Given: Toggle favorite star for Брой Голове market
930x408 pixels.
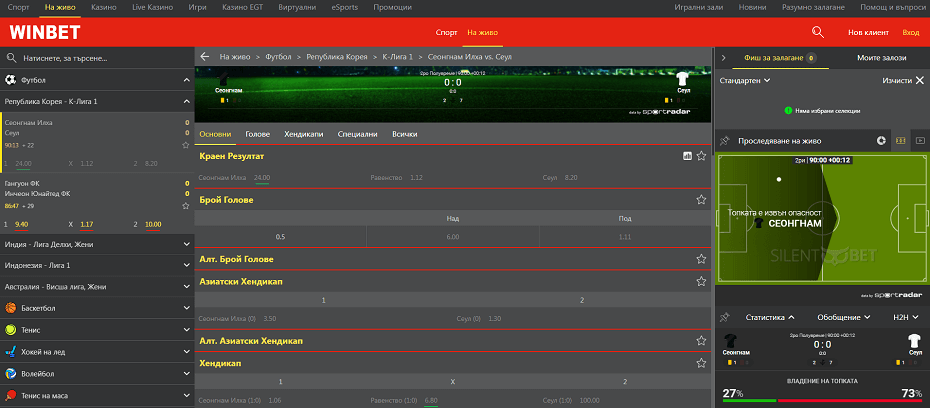Looking at the screenshot, I should (x=701, y=200).
